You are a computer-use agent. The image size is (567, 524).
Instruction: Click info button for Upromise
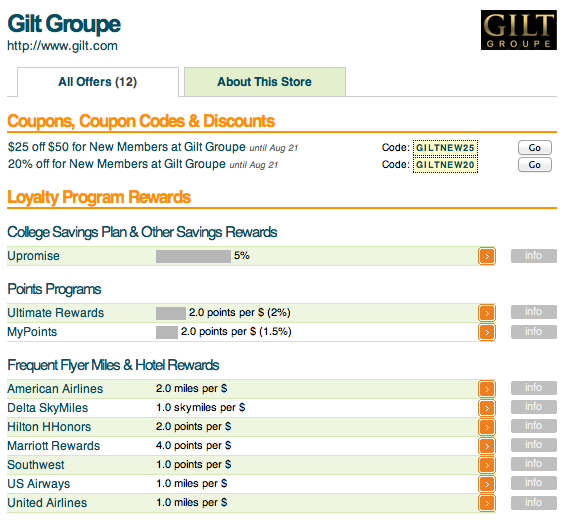(533, 256)
